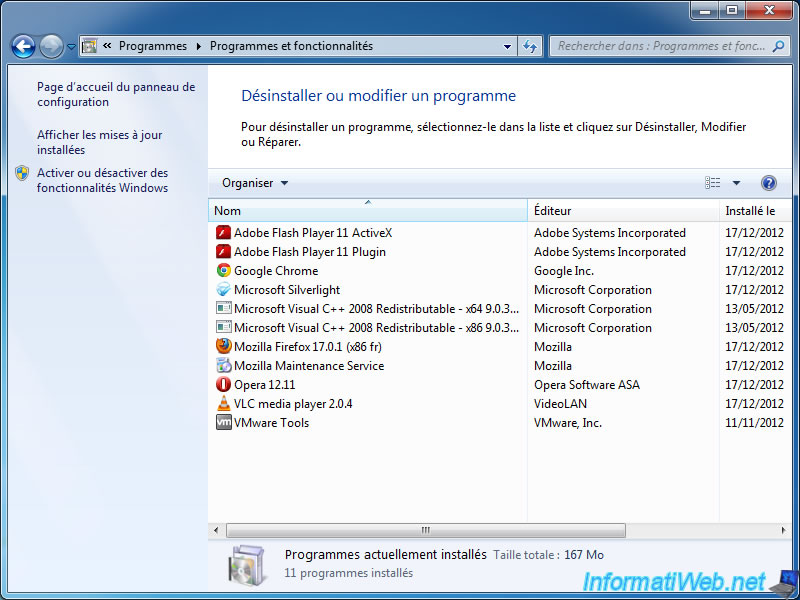The height and width of the screenshot is (600, 800).
Task: Click the Control Panel icon in address bar
Action: coord(89,46)
